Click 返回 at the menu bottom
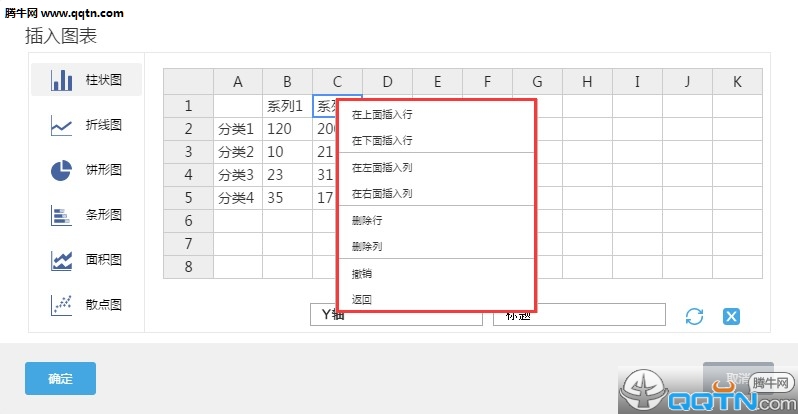The height and width of the screenshot is (414, 798). point(362,299)
